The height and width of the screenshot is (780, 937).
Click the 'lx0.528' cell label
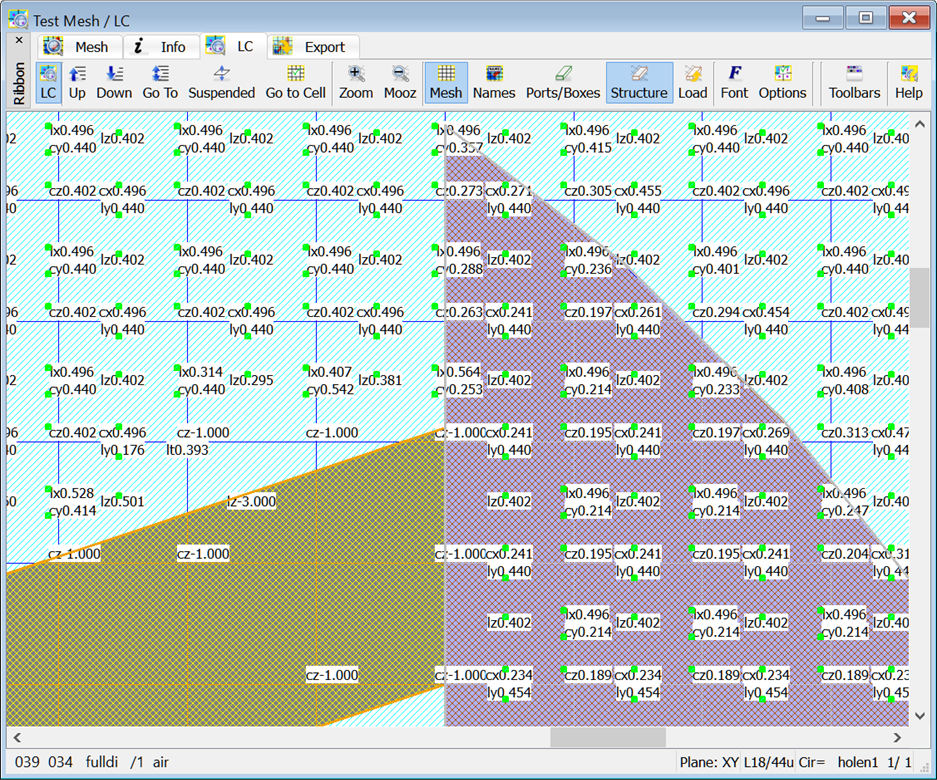(72, 493)
